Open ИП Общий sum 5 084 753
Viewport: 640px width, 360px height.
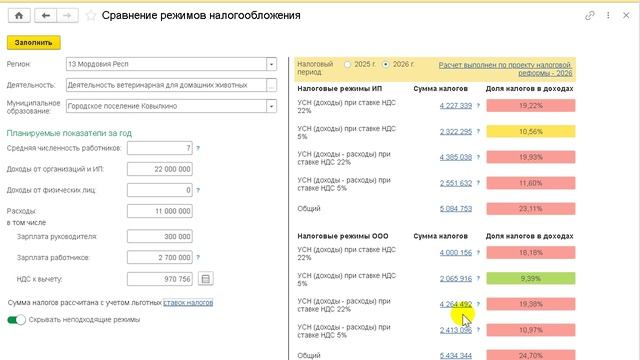[x=456, y=209]
